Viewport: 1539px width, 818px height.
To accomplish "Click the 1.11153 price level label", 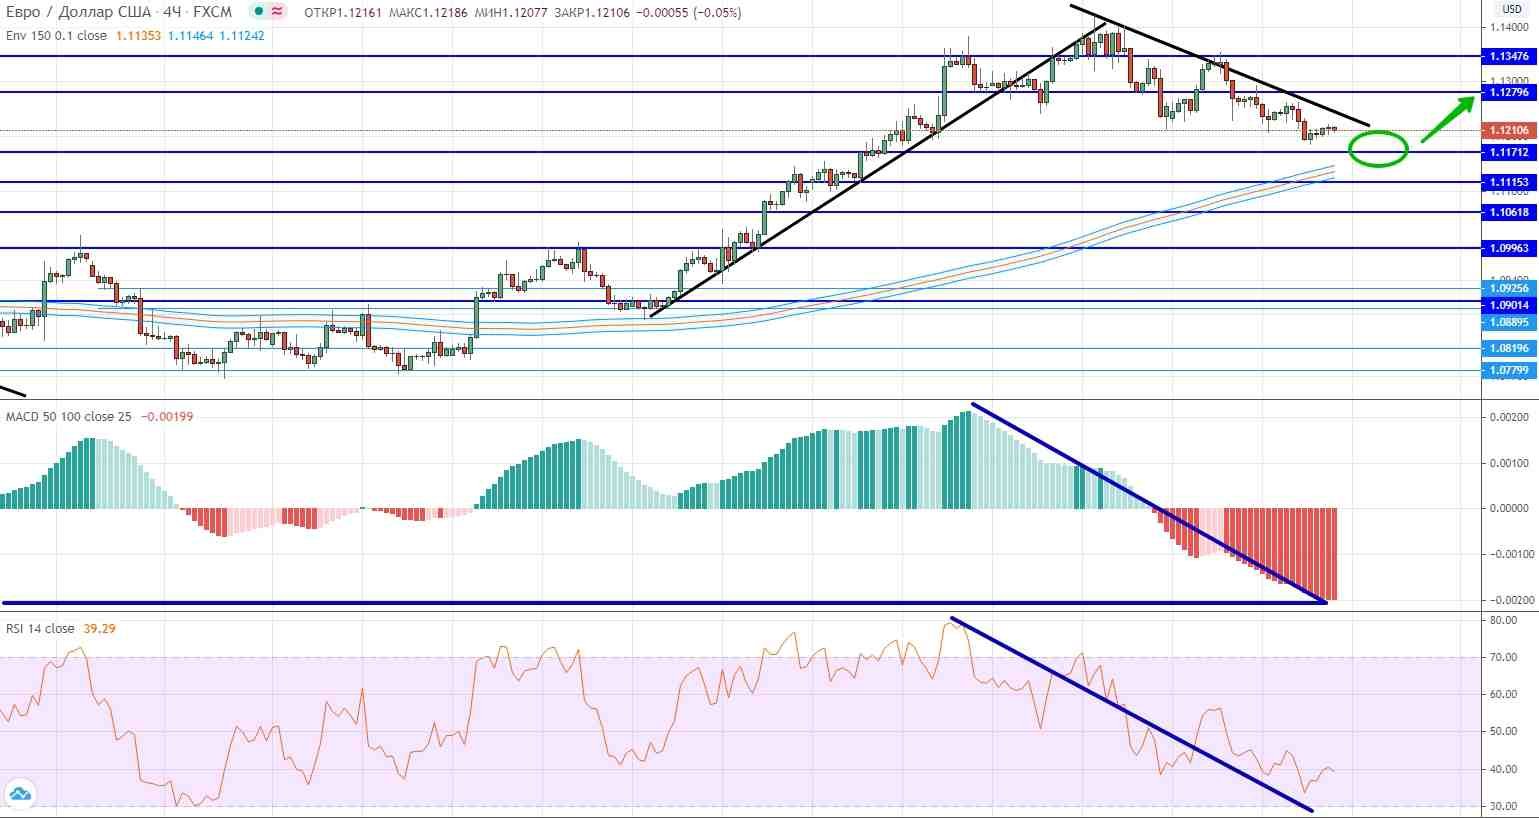I will (x=1509, y=182).
